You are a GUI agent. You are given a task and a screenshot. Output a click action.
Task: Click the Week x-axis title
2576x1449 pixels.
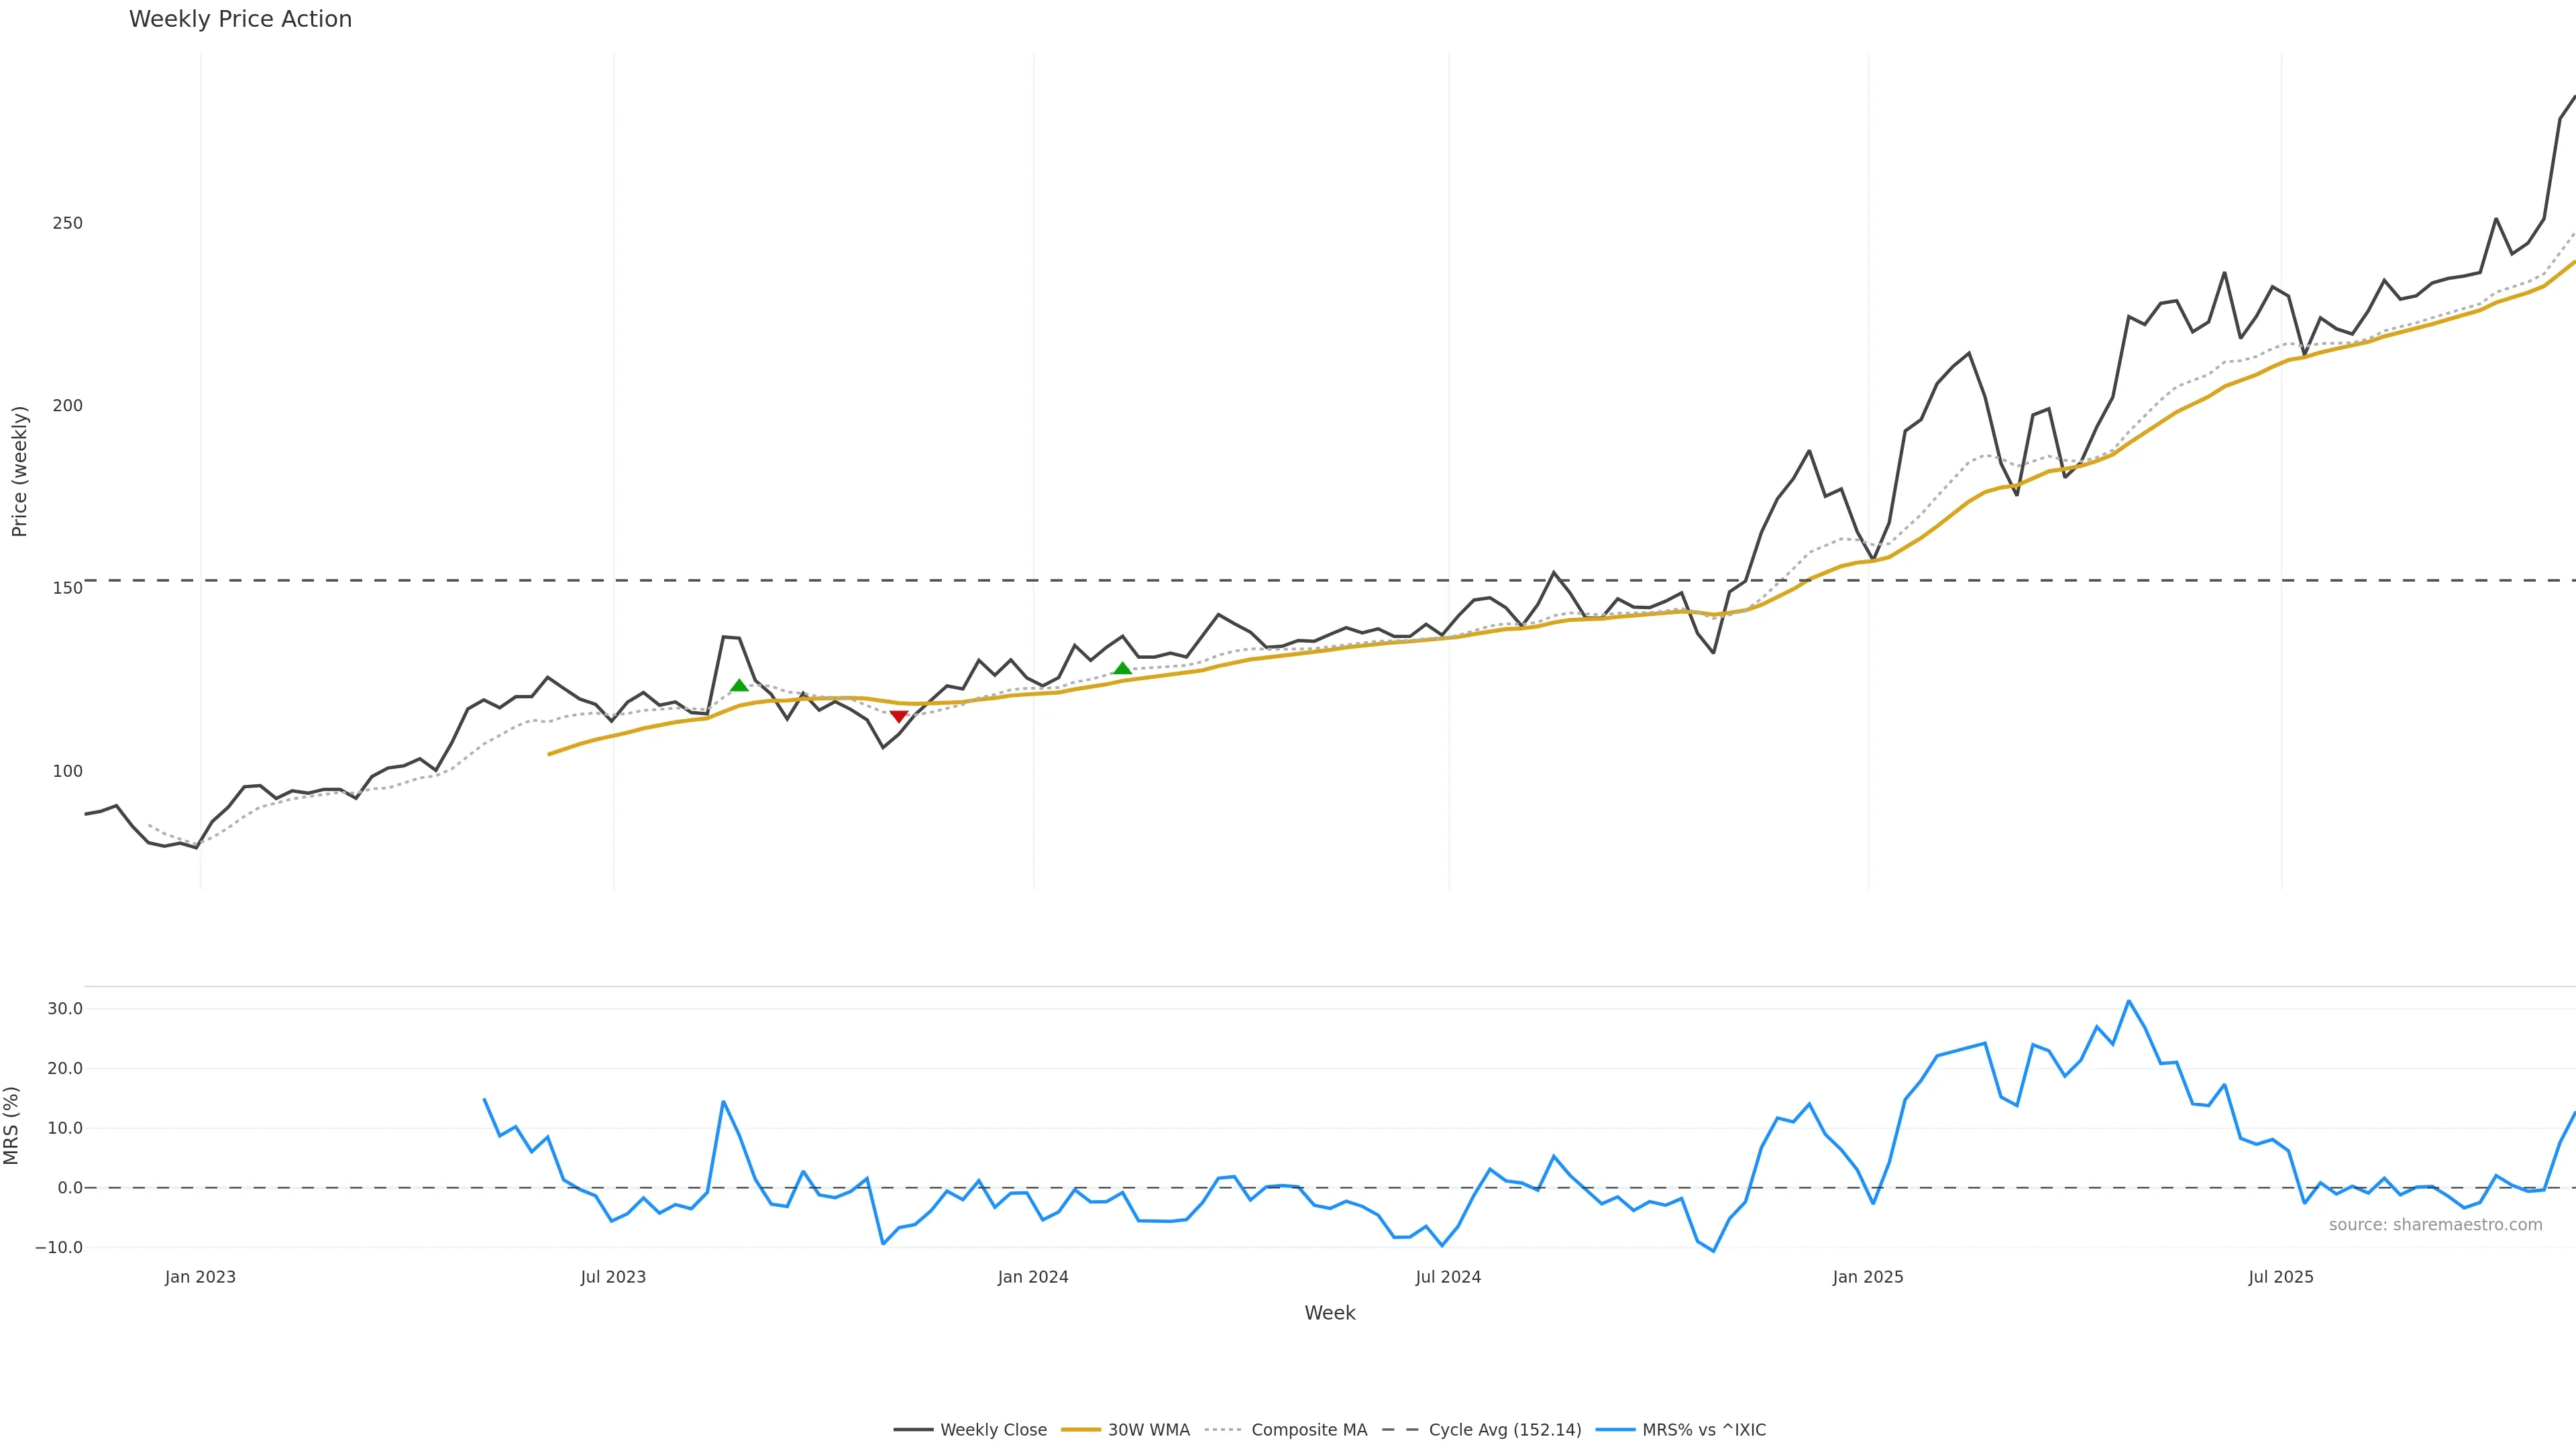point(1329,1313)
